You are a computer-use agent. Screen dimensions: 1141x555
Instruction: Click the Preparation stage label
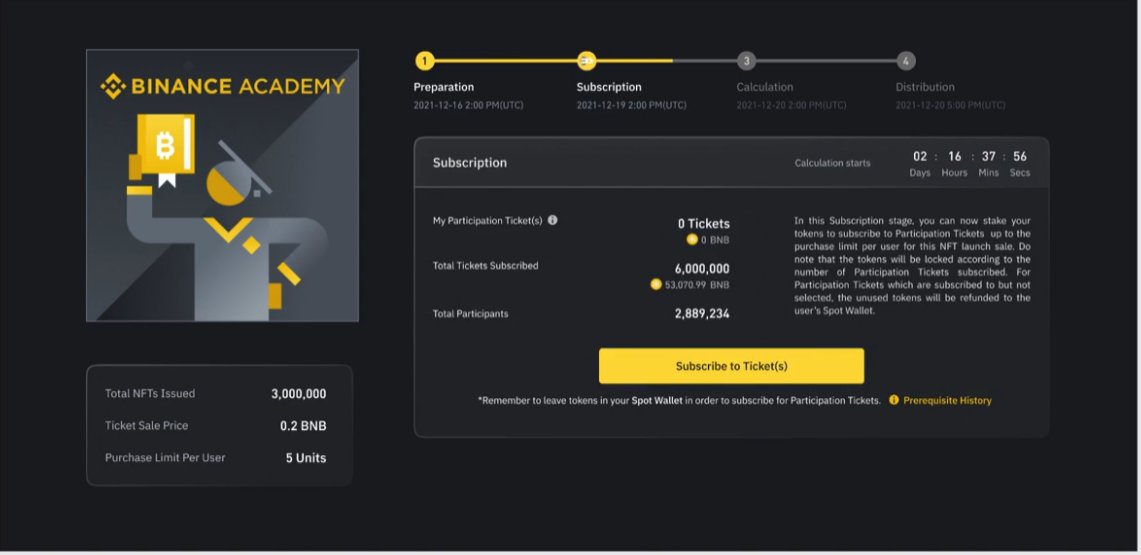click(x=443, y=87)
